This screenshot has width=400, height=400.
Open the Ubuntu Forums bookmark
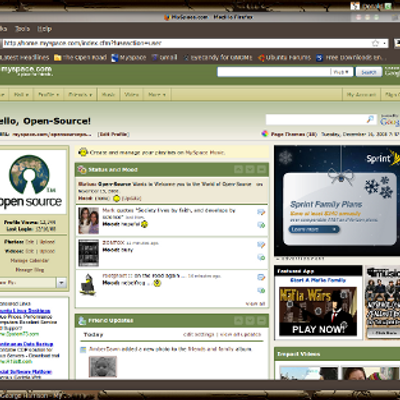tap(284, 58)
